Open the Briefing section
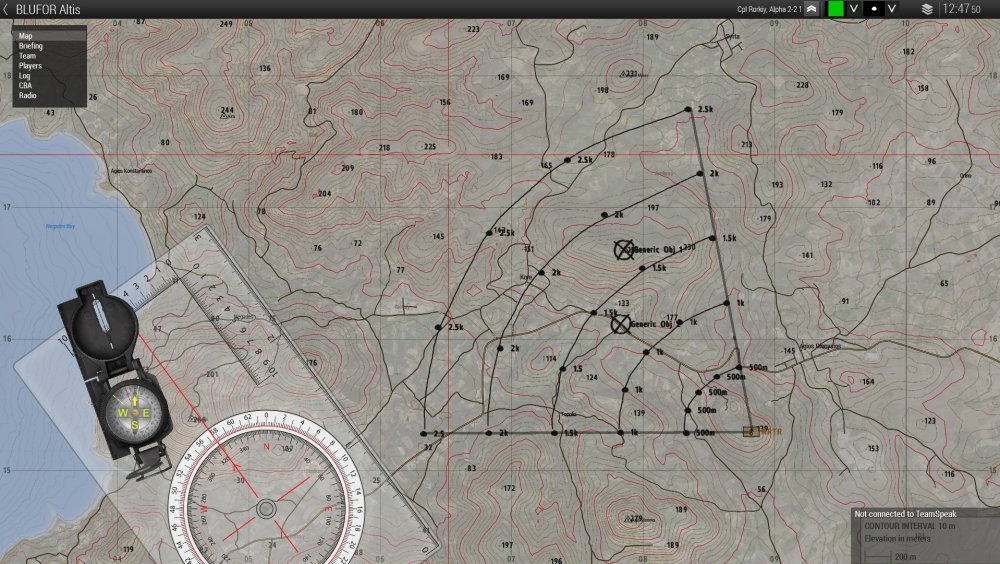 click(x=31, y=46)
